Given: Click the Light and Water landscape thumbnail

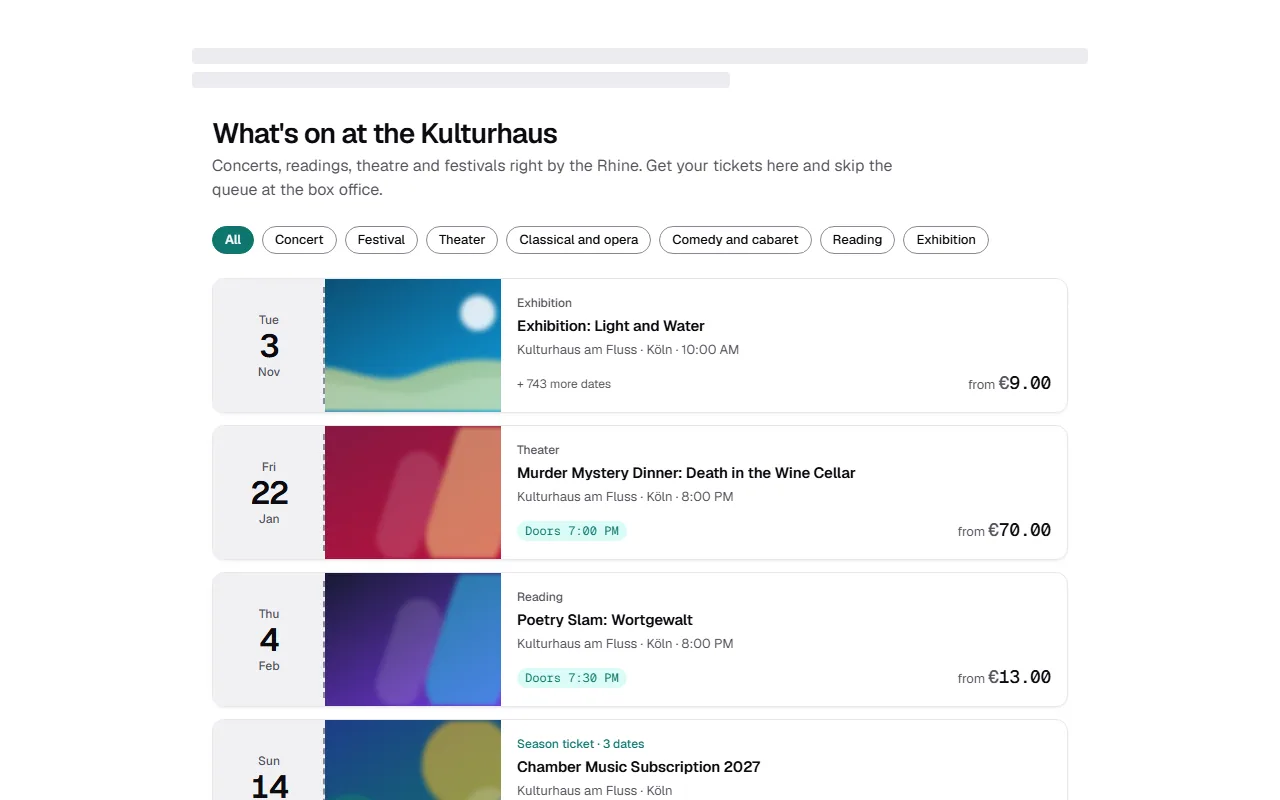Looking at the screenshot, I should point(413,345).
